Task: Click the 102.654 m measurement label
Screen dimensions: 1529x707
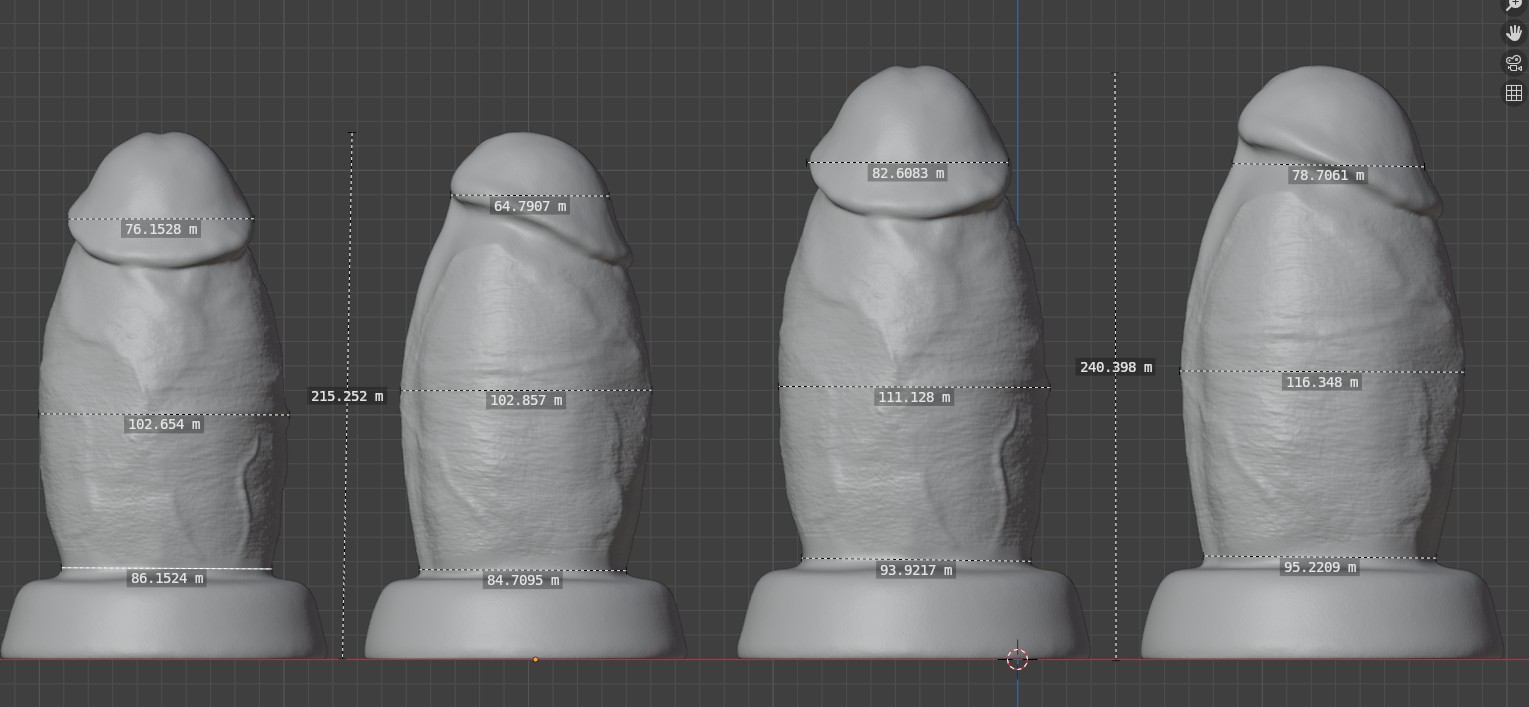Action: tap(164, 425)
